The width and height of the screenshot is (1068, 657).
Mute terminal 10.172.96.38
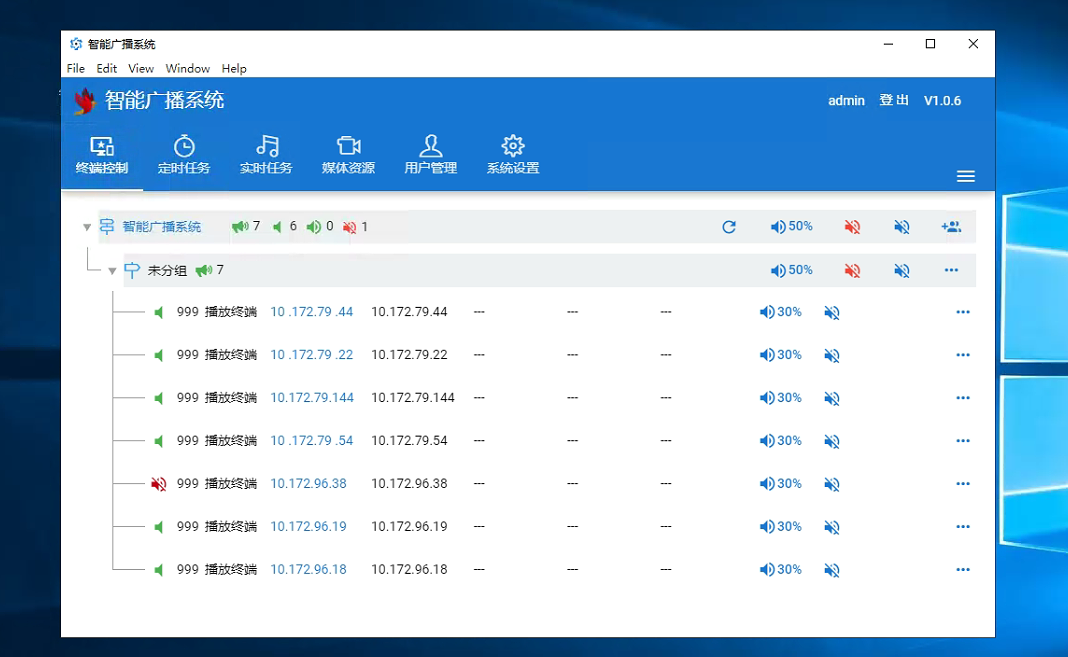(x=832, y=484)
